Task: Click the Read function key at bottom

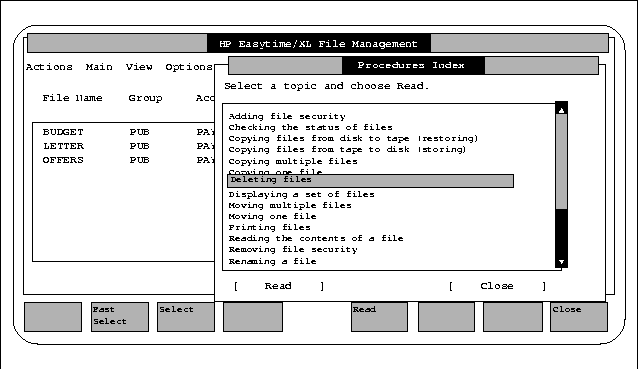Action: [x=379, y=317]
